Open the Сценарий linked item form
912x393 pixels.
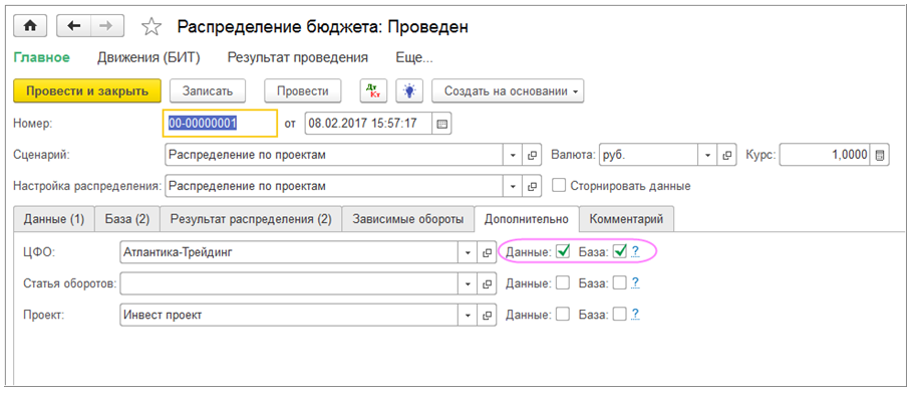tap(532, 155)
